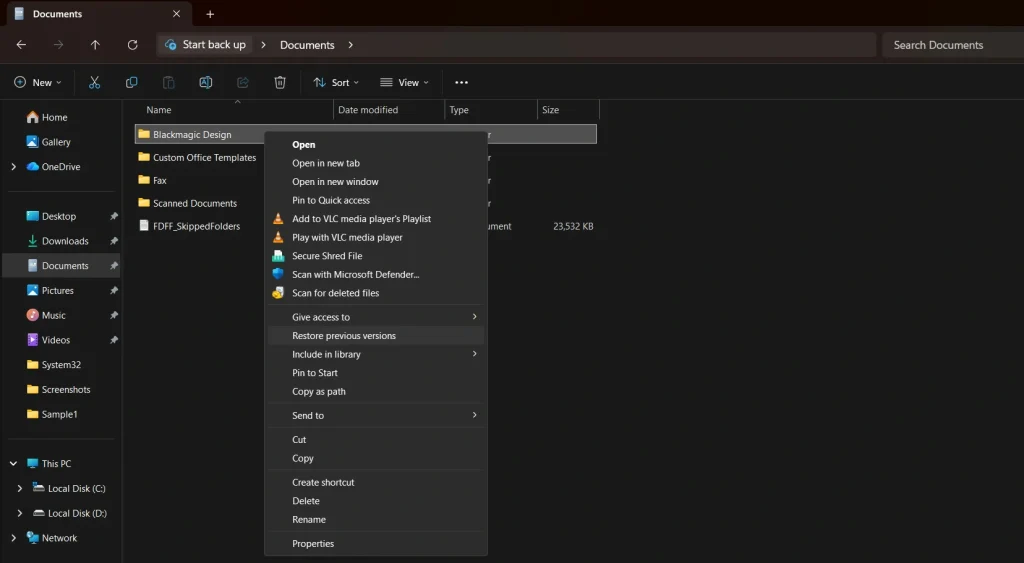Choose Open in the context menu
This screenshot has height=563, width=1024.
pyautogui.click(x=376, y=144)
